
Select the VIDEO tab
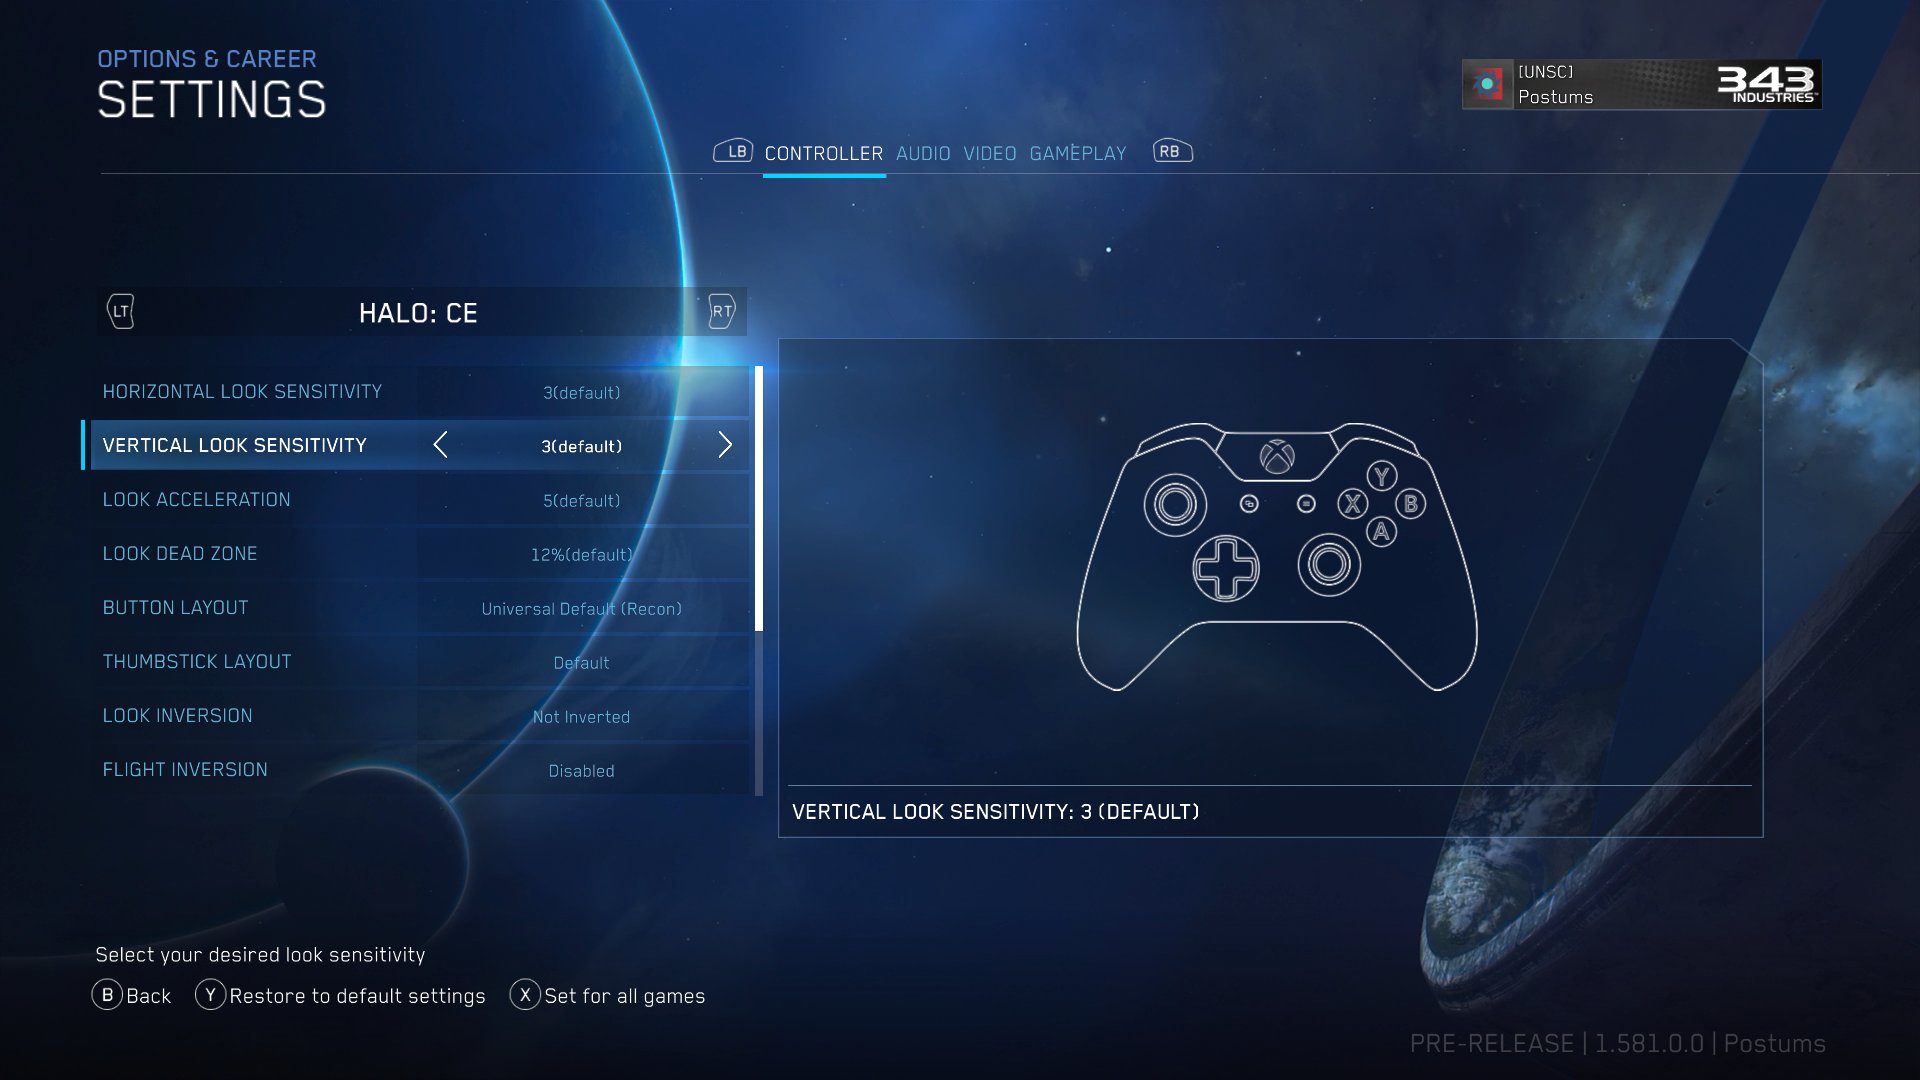coord(989,152)
